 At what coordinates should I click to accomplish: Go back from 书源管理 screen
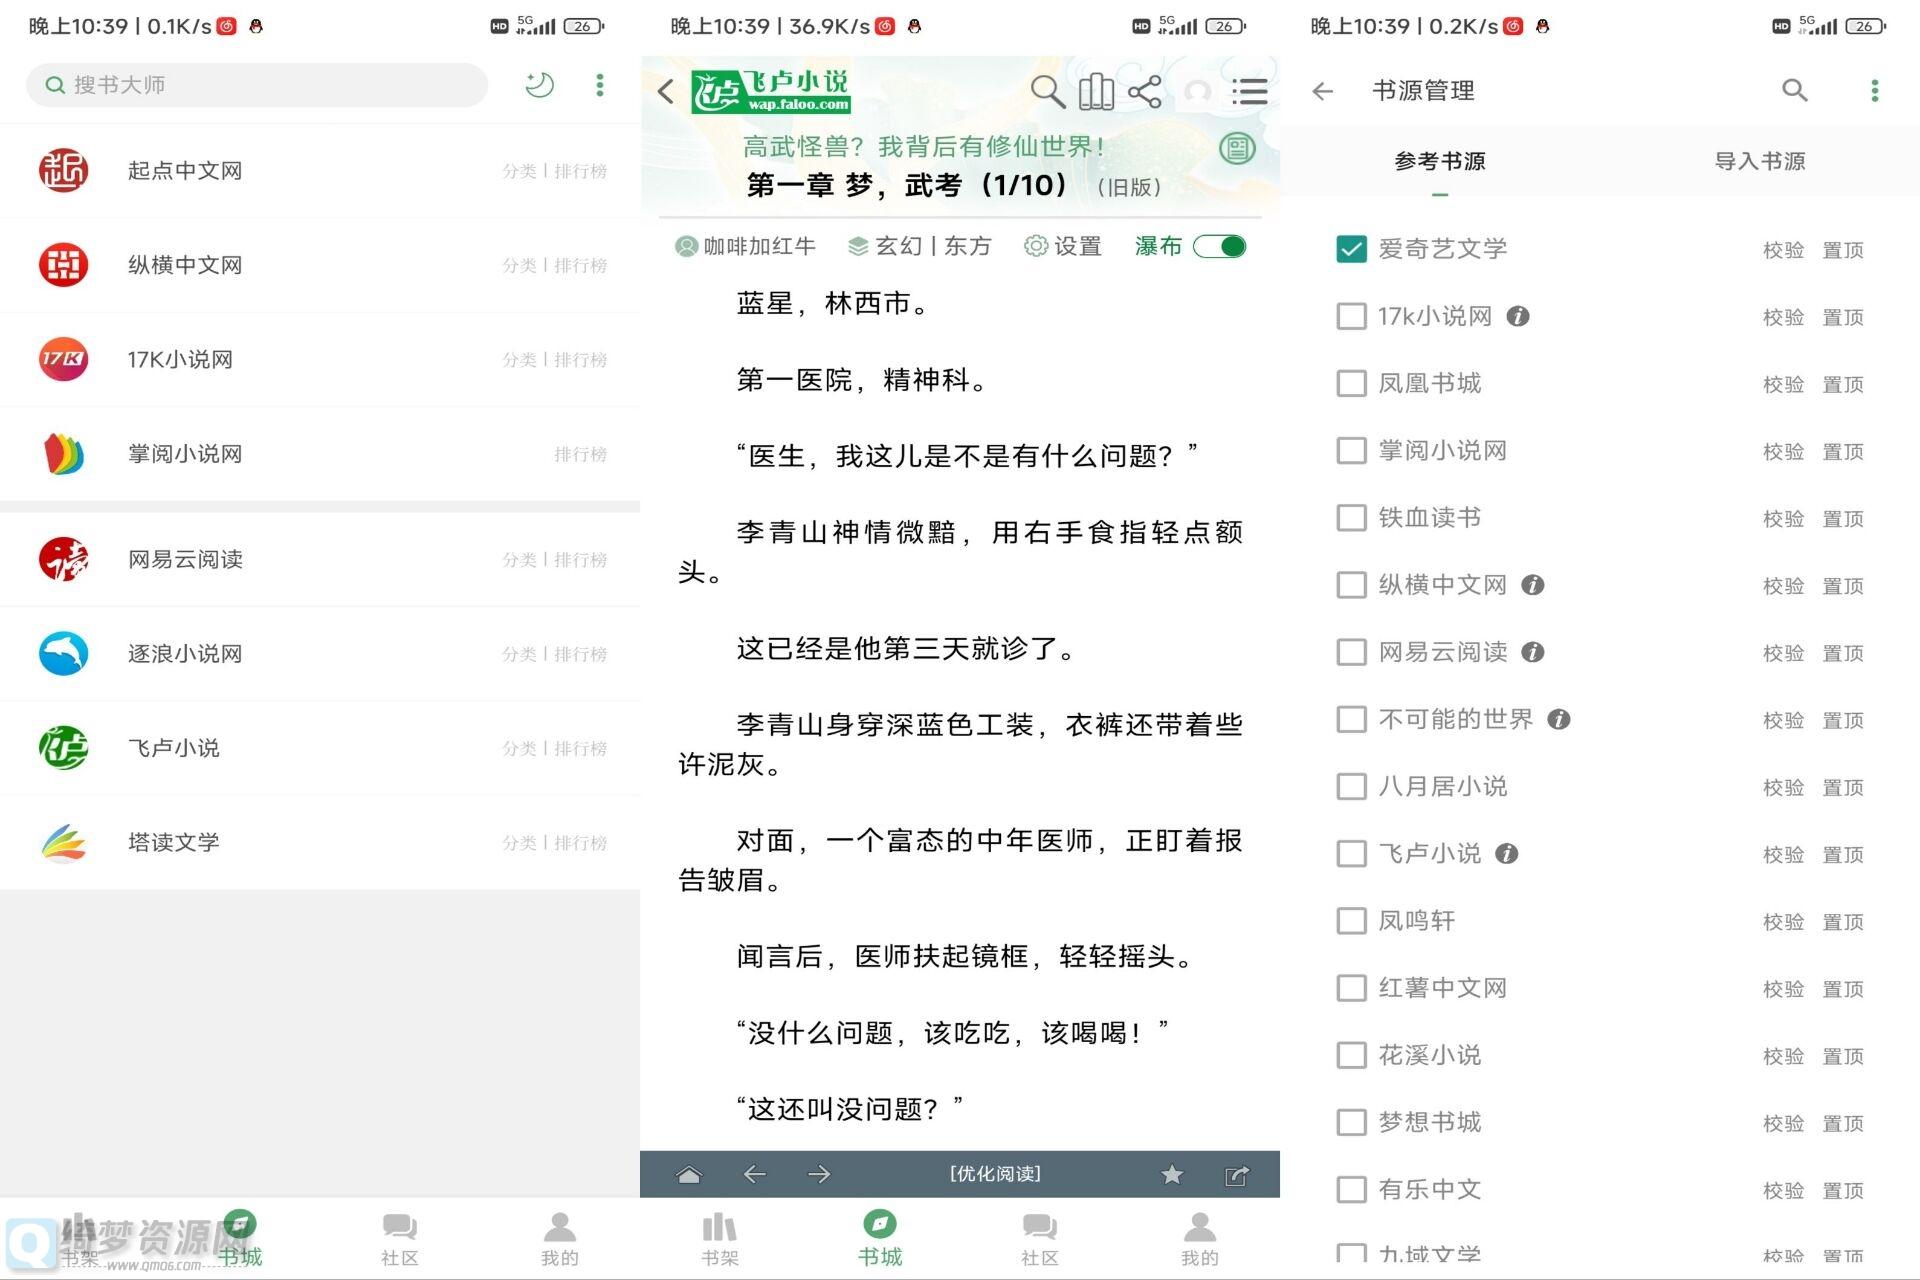[1323, 91]
